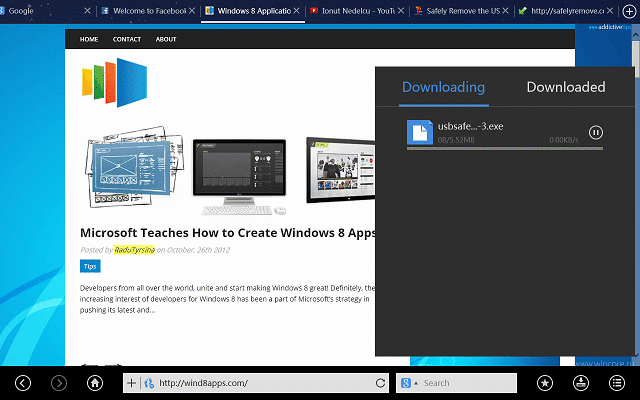Reload the page with the refresh icon
The height and width of the screenshot is (400, 640).
[x=380, y=383]
